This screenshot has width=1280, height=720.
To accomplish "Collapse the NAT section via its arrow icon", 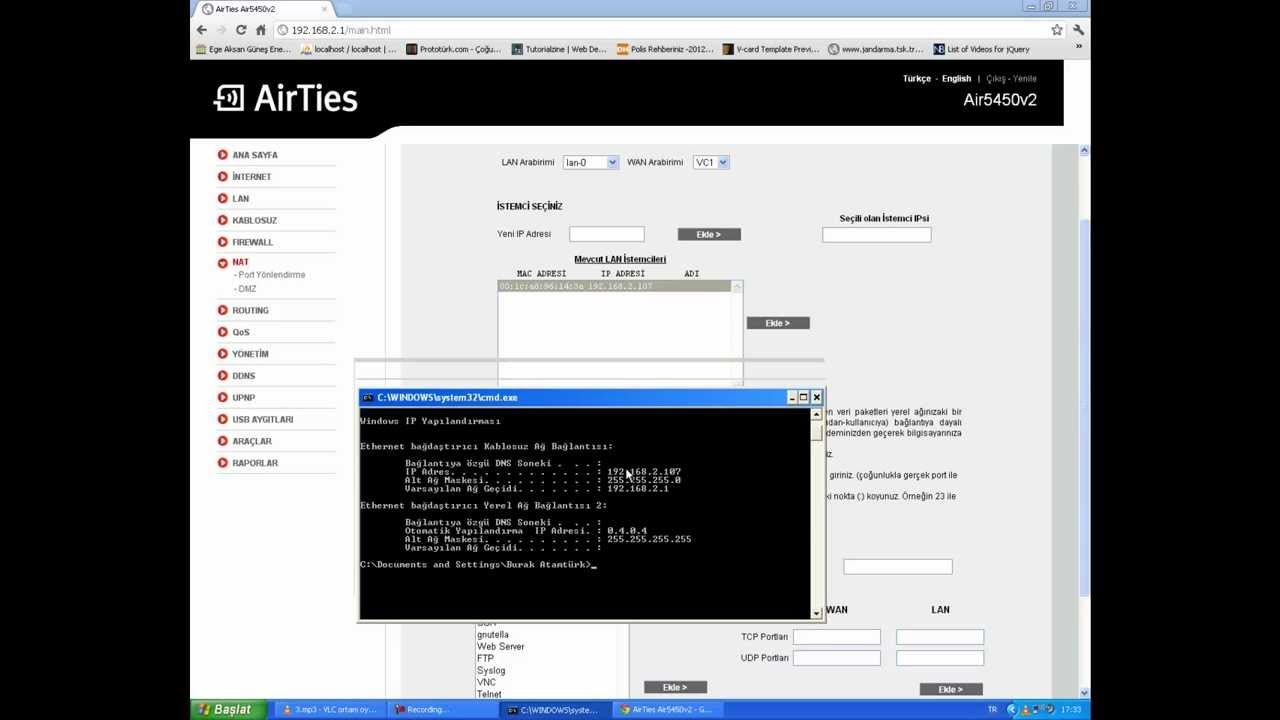I will (x=222, y=263).
